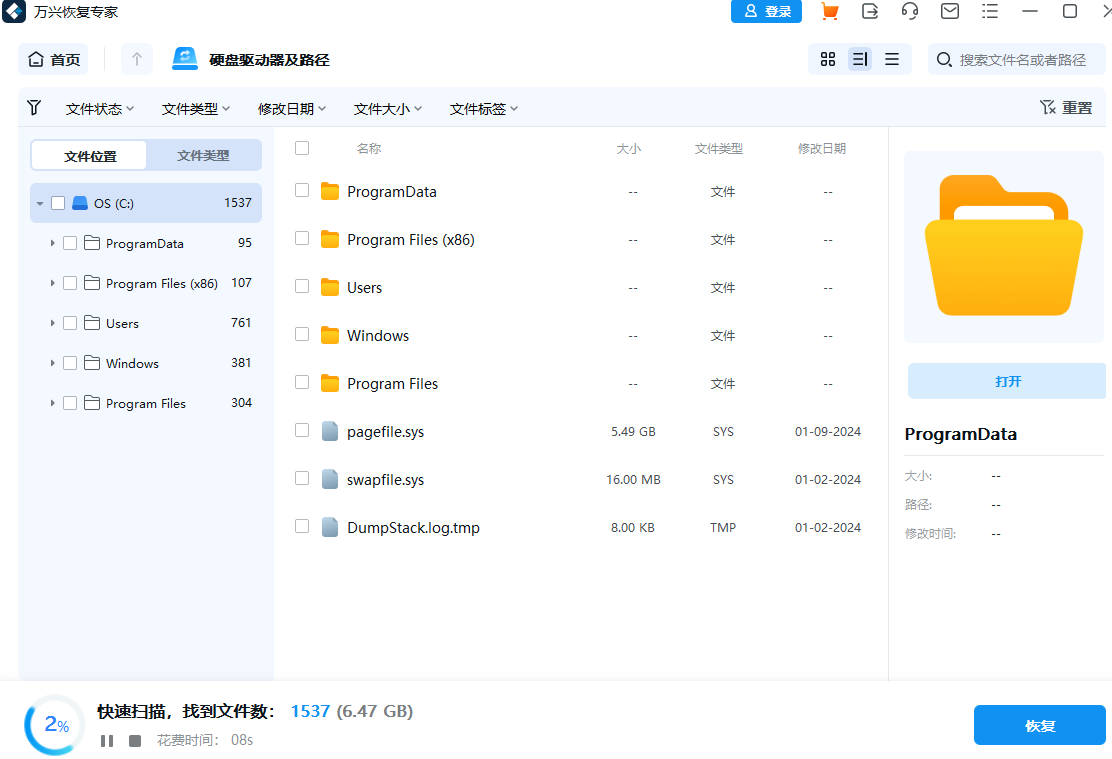Viewport: 1112px width, 759px height.
Task: Check the checkbox next to pagefile.sys
Action: click(301, 431)
